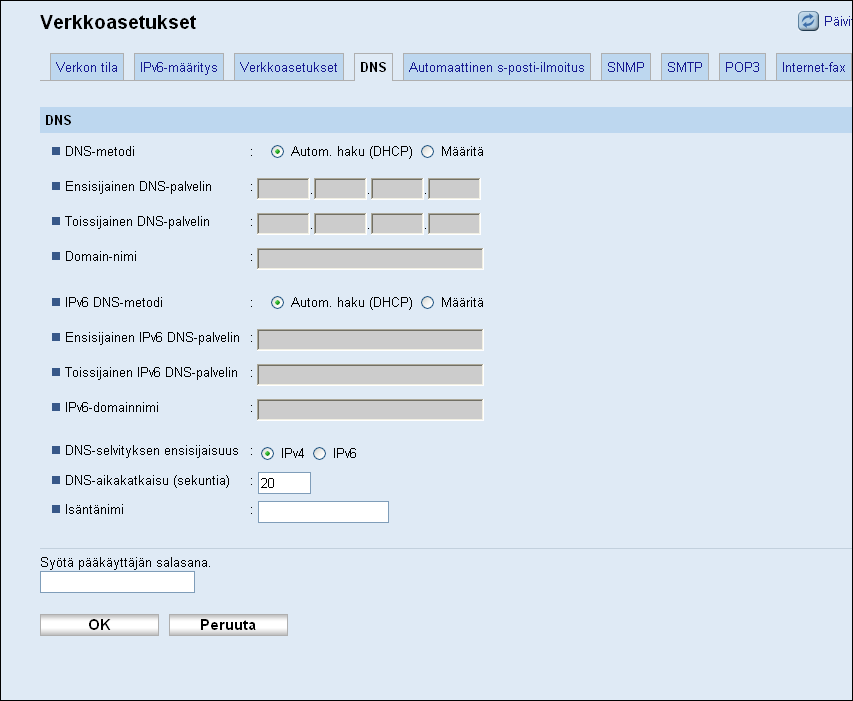This screenshot has height=701, width=853.
Task: Click fourth octet of Toissijainen DNS-palvelin
Action: [454, 224]
